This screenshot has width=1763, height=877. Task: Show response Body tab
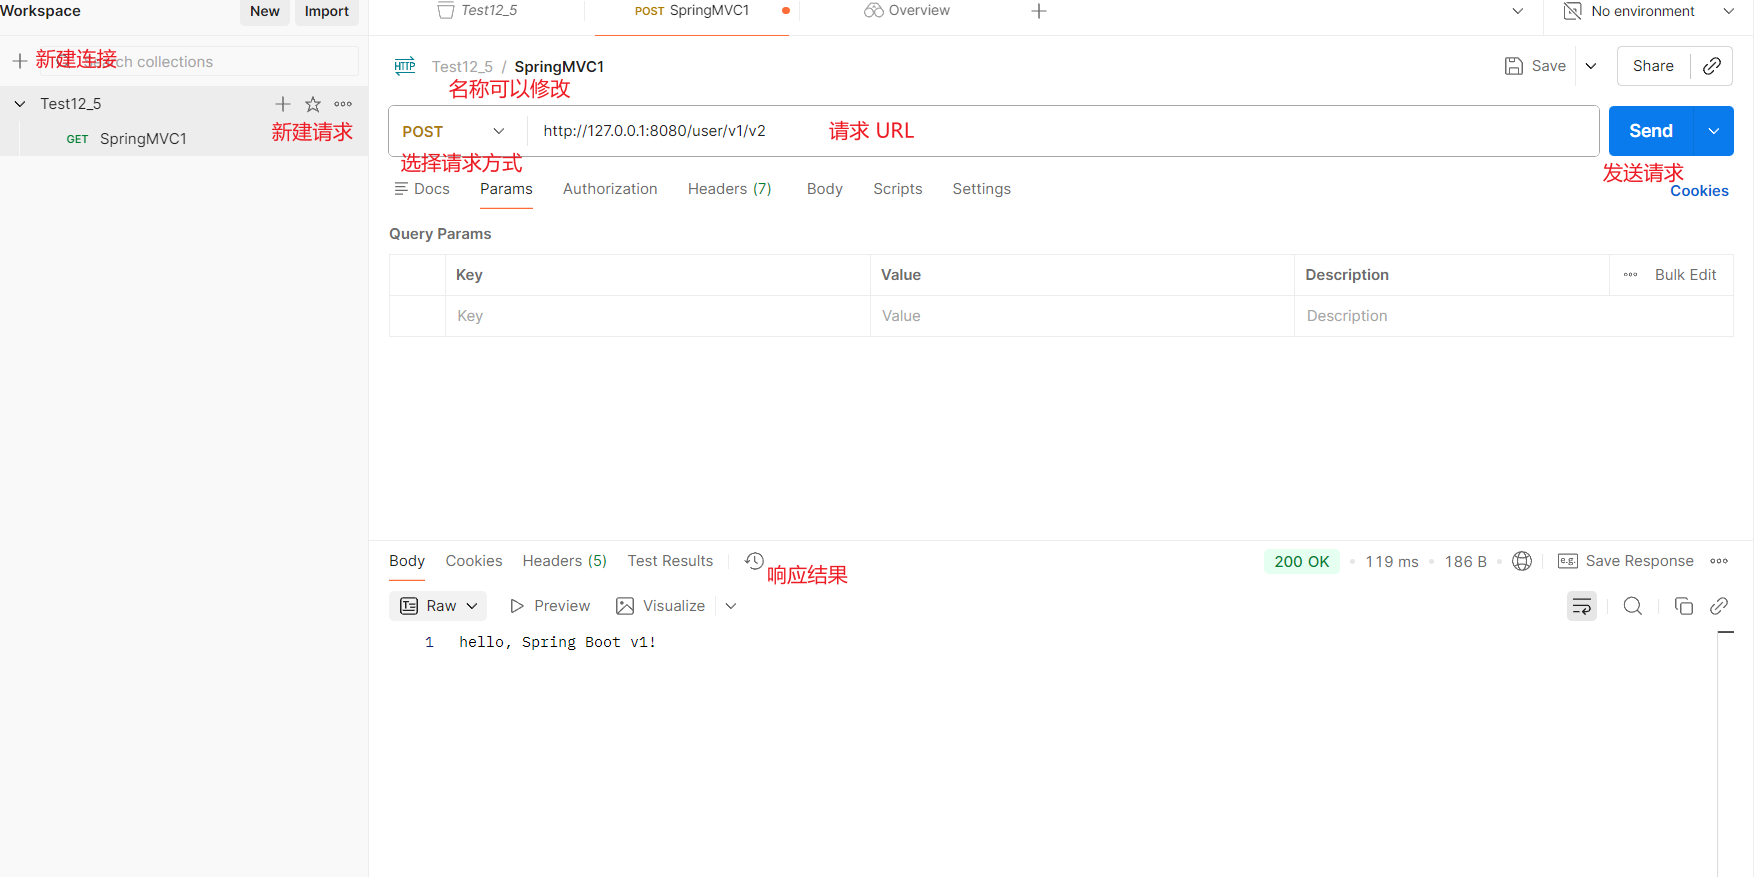(407, 561)
